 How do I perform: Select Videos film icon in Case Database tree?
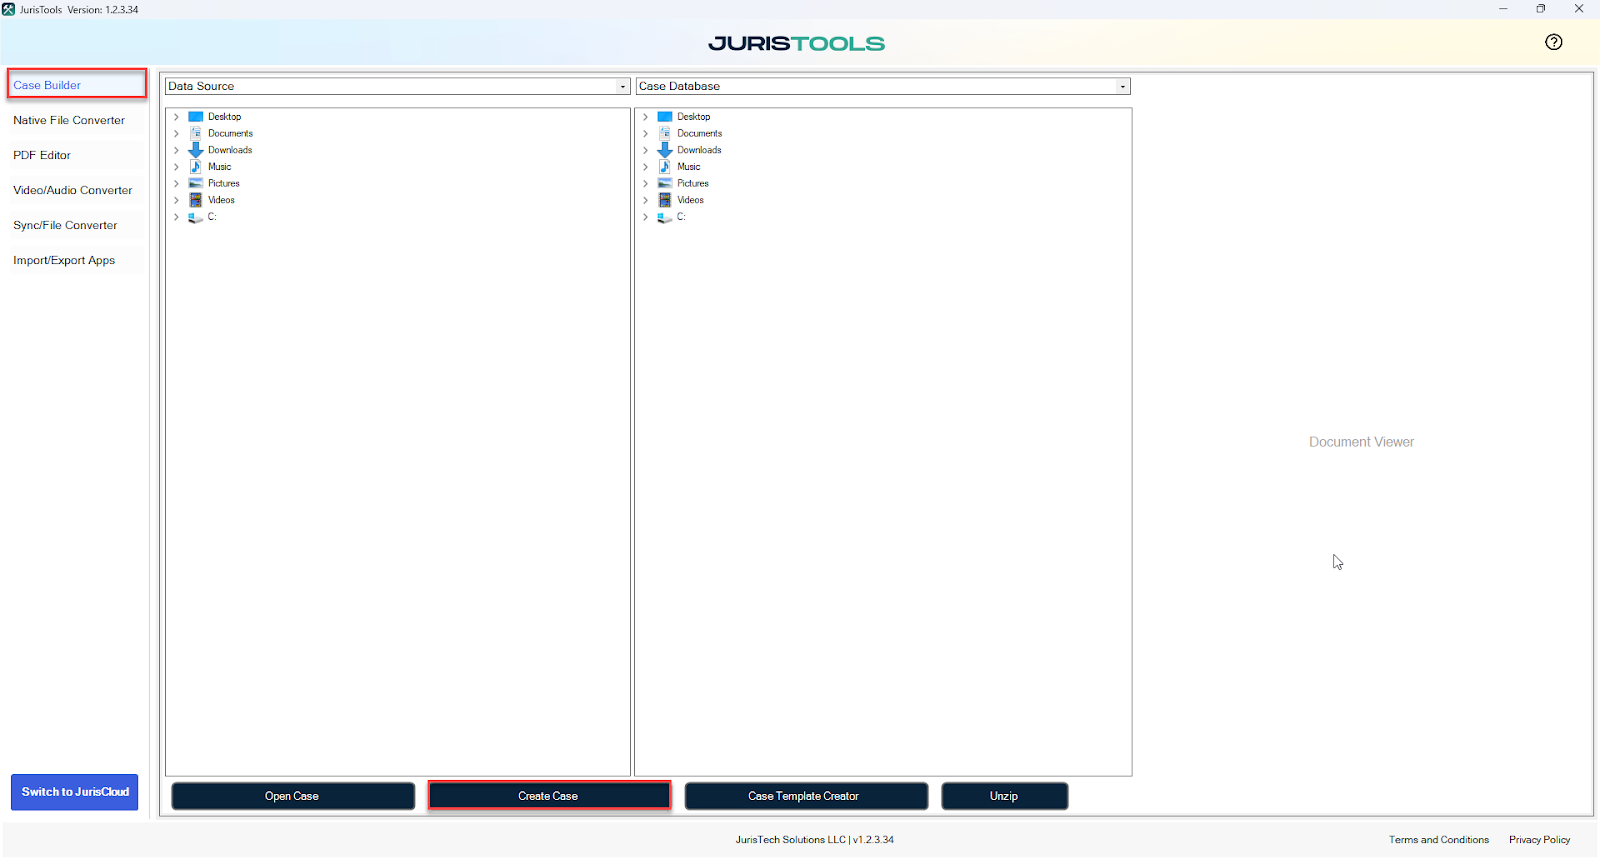665,200
